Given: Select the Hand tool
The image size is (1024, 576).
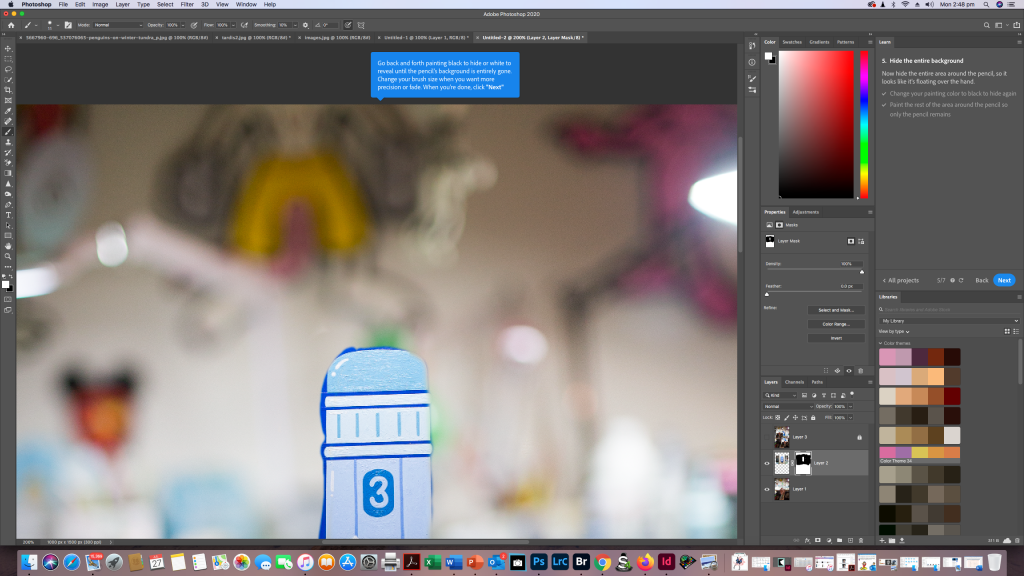Looking at the screenshot, I should click(x=8, y=245).
